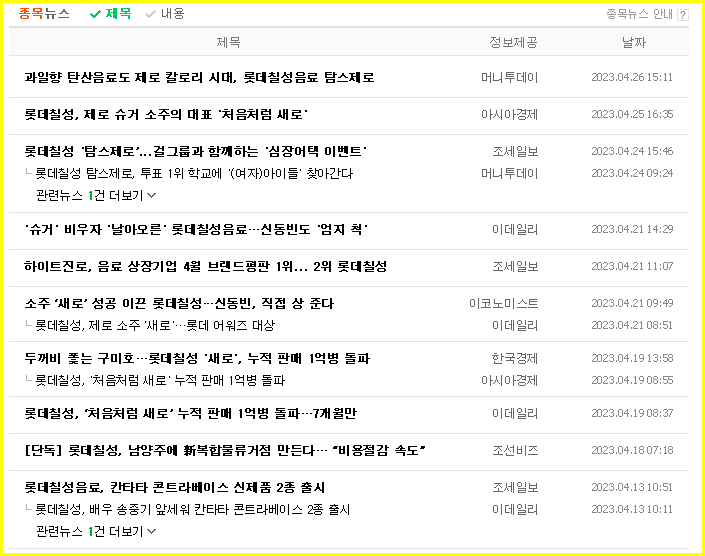
Task: Click date 2023.04.21 11:07
Action: pos(632,267)
